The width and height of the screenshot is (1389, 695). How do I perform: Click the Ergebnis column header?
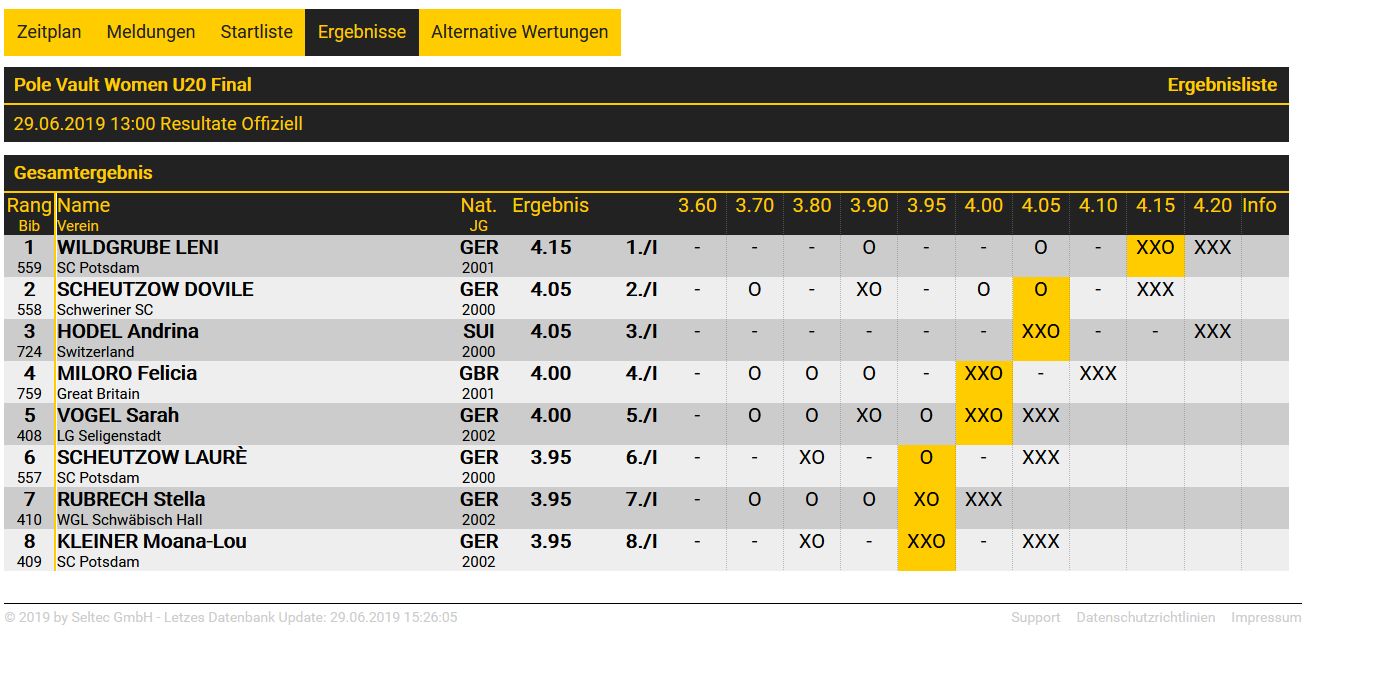[x=550, y=206]
